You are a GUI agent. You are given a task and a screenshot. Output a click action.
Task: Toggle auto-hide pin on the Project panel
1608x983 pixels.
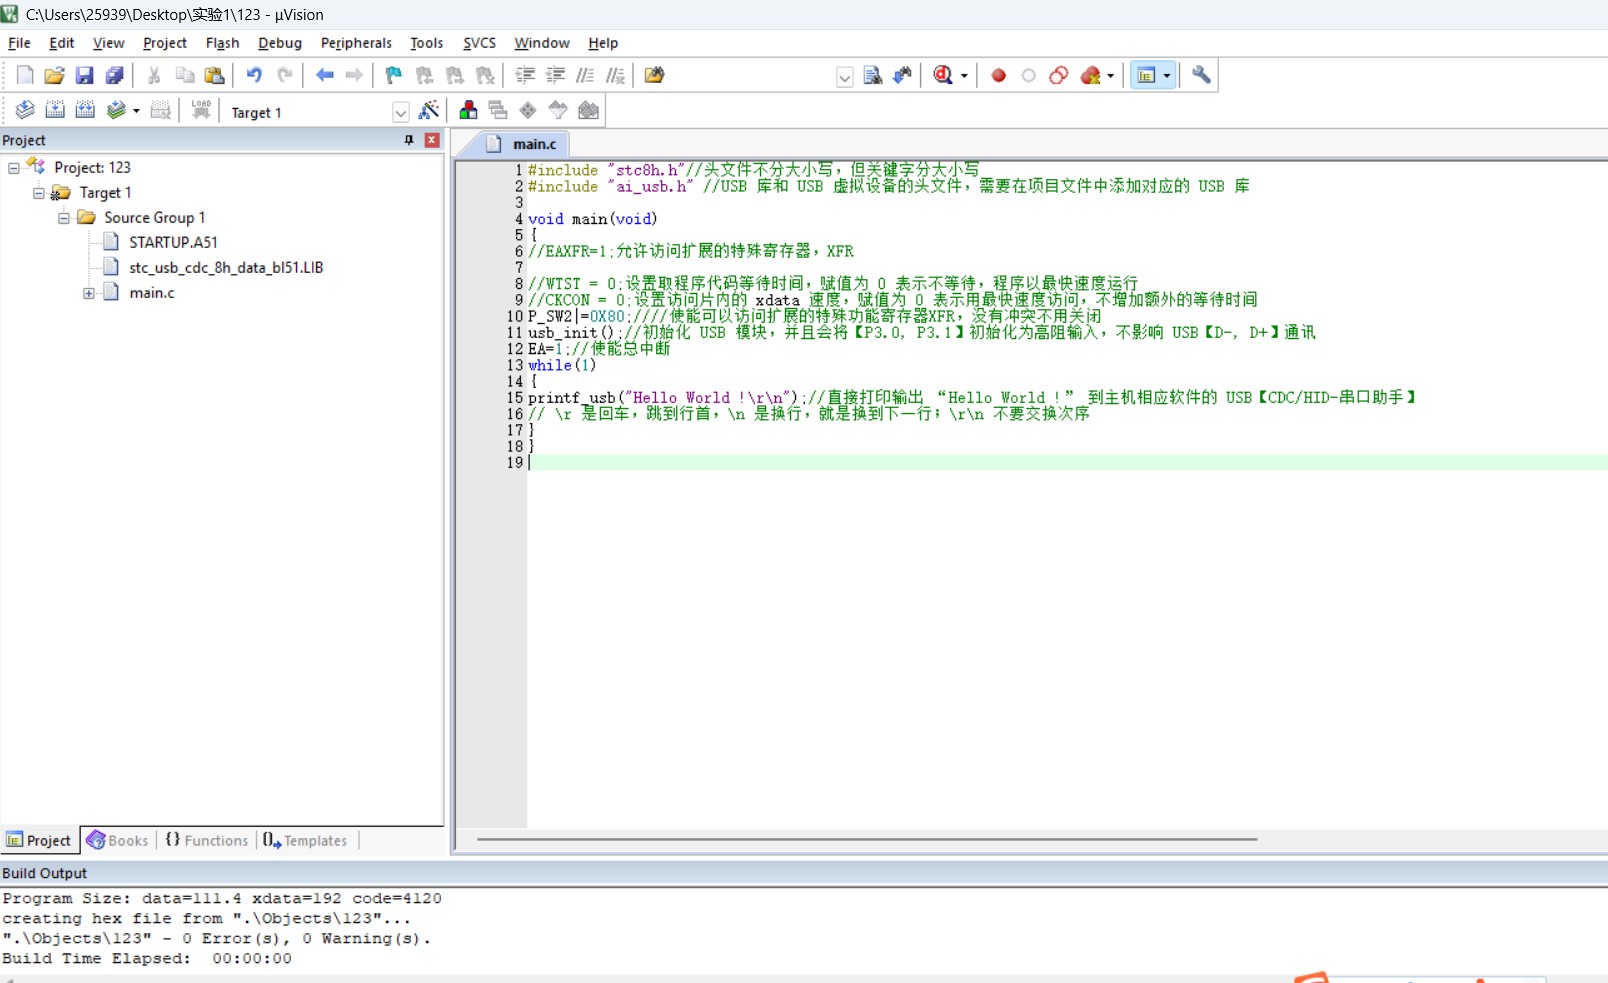point(409,140)
